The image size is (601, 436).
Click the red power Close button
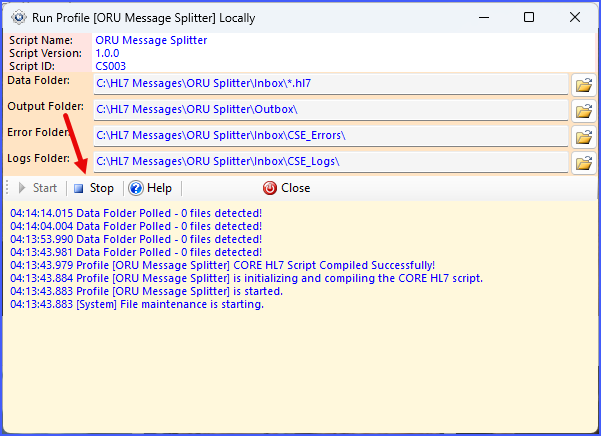[x=286, y=188]
